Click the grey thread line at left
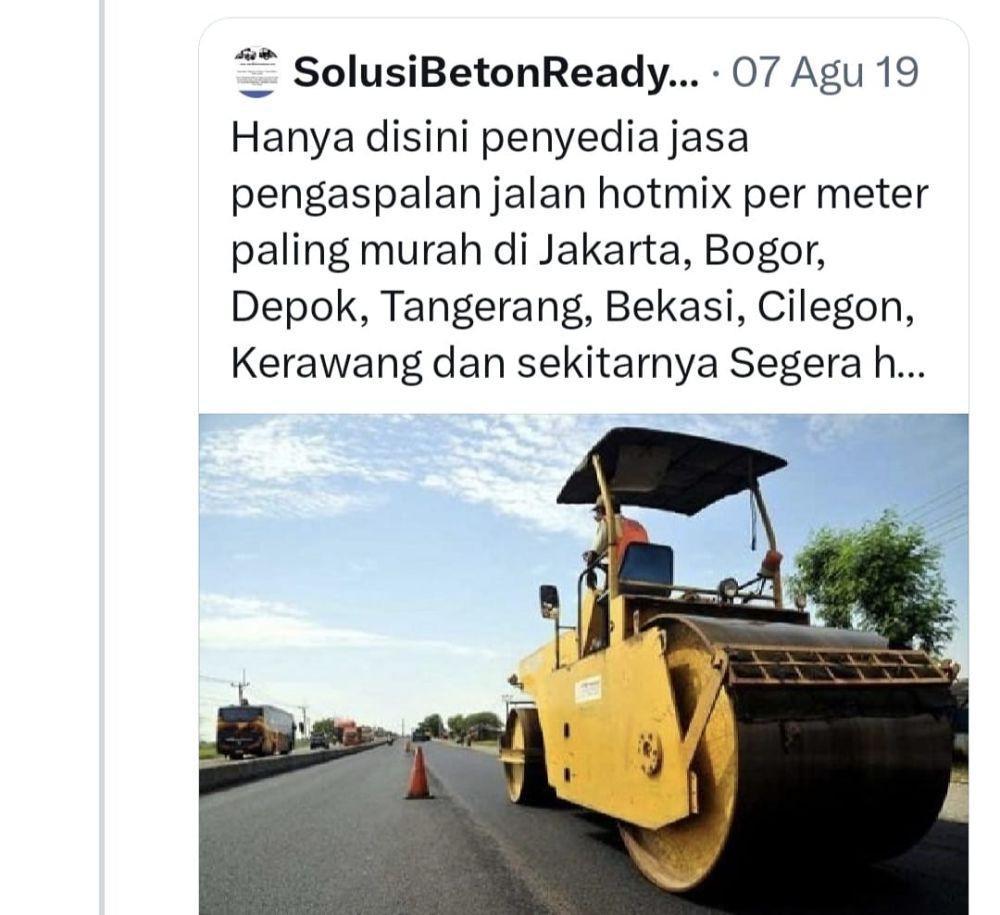Viewport: 1000px width, 915px height. pyautogui.click(x=101, y=457)
